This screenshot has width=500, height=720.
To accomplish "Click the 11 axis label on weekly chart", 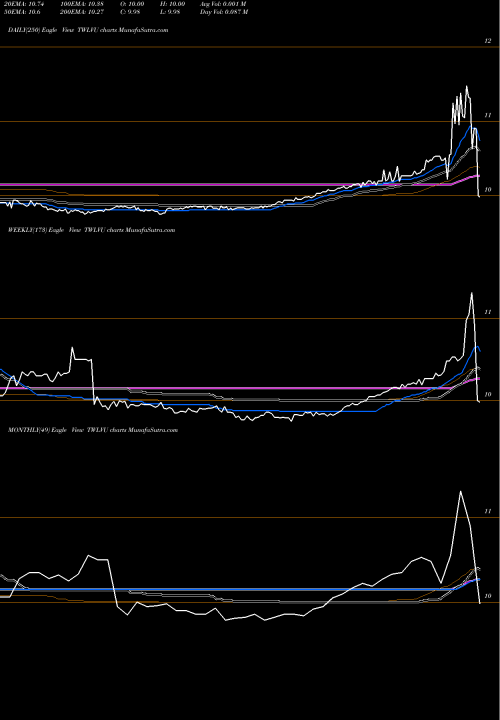I will click(x=488, y=312).
